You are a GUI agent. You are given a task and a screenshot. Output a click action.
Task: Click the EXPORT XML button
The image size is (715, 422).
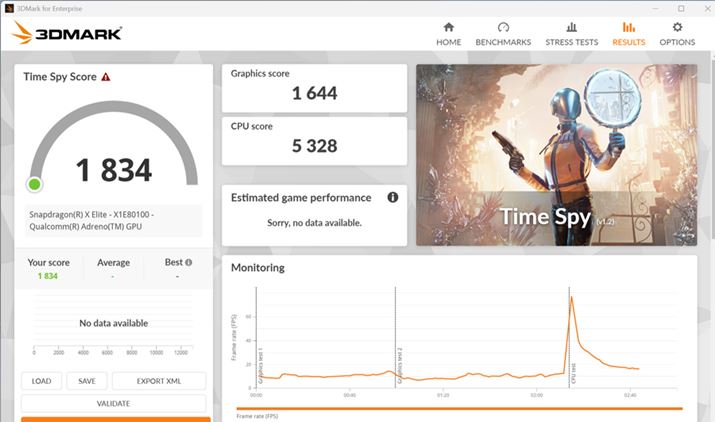[x=159, y=381]
